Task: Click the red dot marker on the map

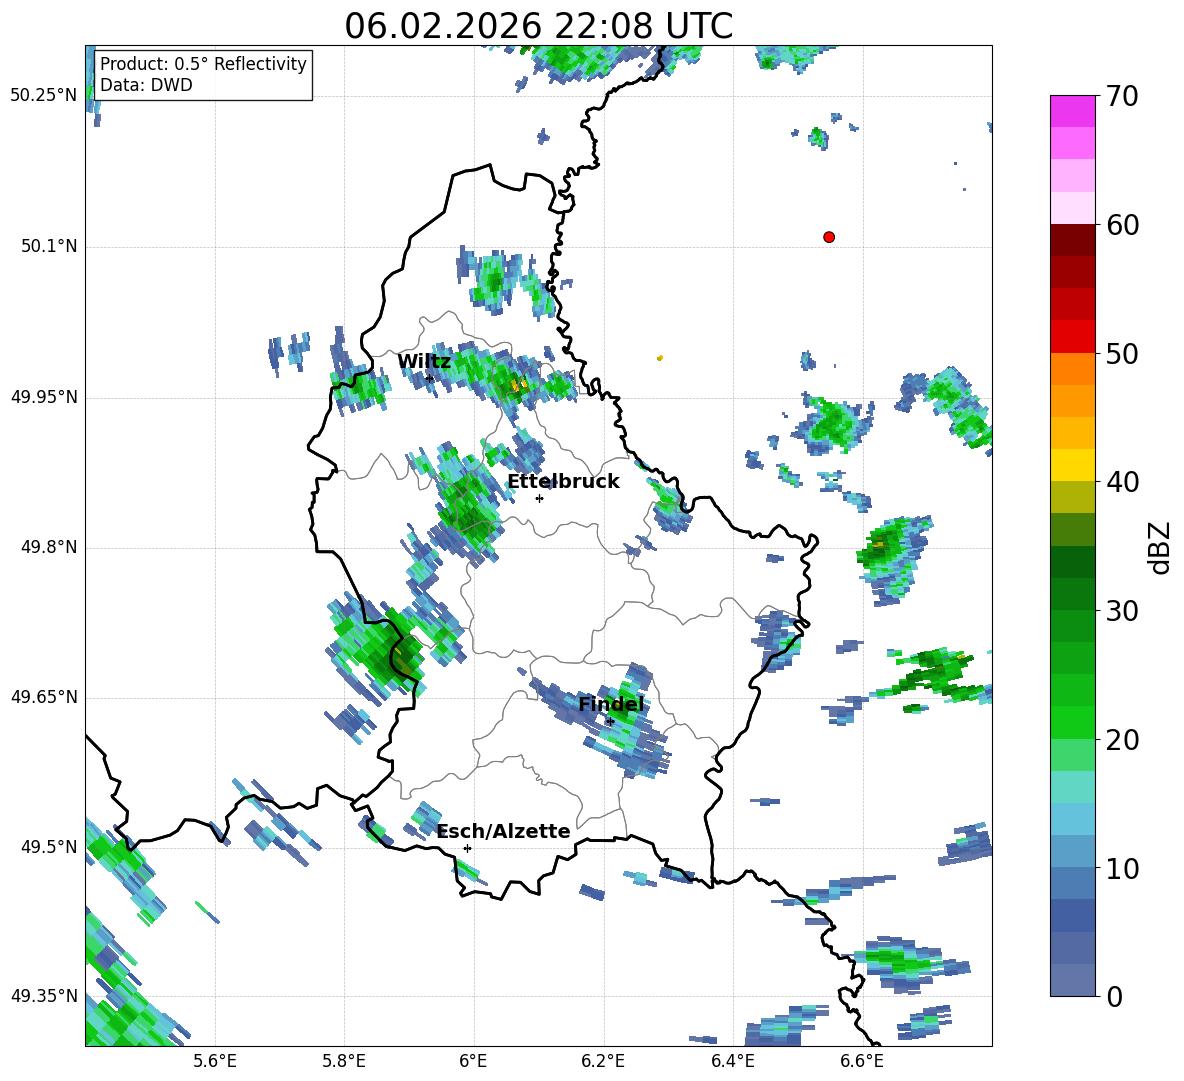Action: tap(829, 237)
